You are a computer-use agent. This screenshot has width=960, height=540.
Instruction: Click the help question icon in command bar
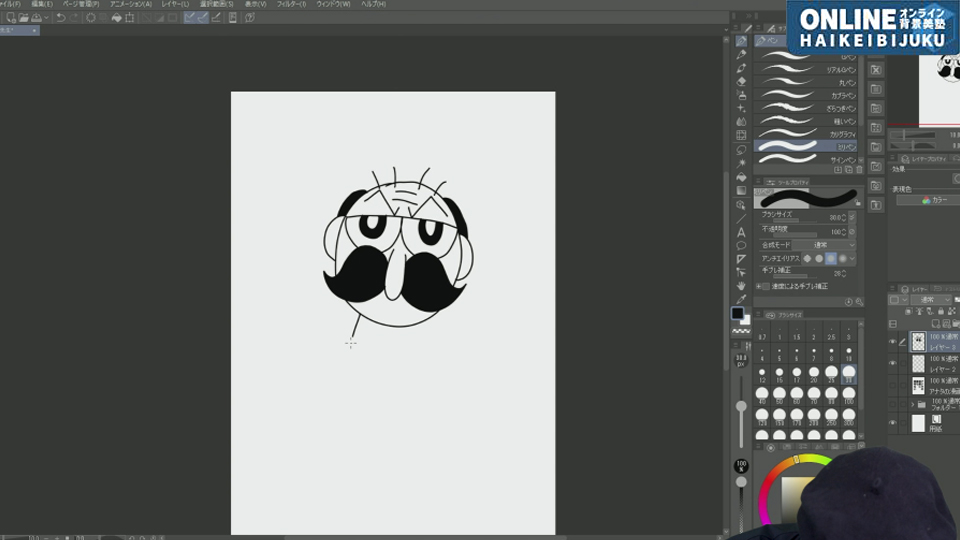point(250,18)
